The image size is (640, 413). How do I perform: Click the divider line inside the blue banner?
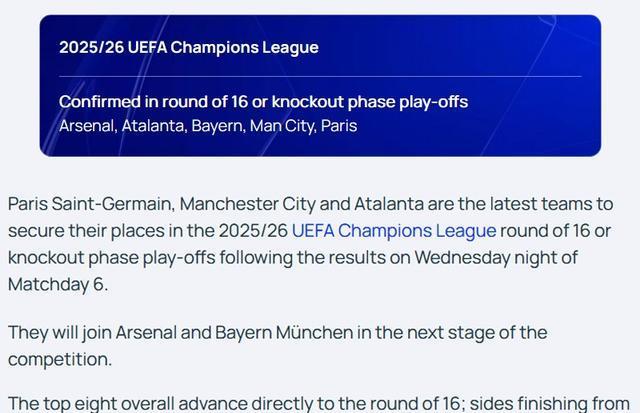320,76
